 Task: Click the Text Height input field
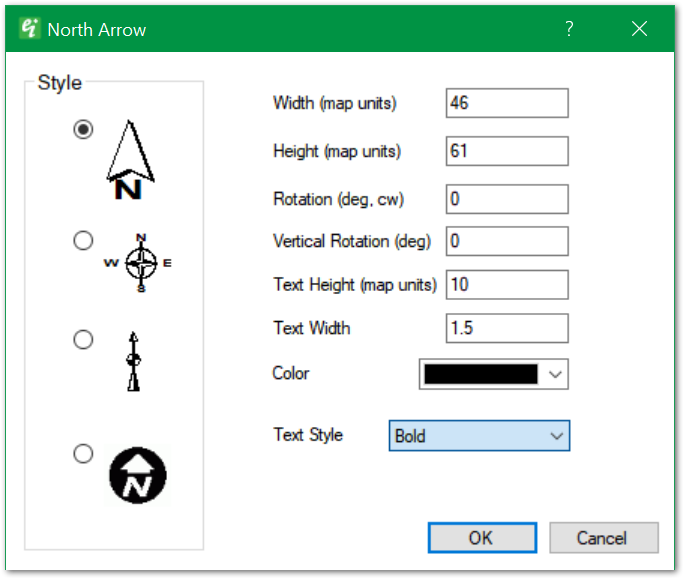click(x=507, y=284)
